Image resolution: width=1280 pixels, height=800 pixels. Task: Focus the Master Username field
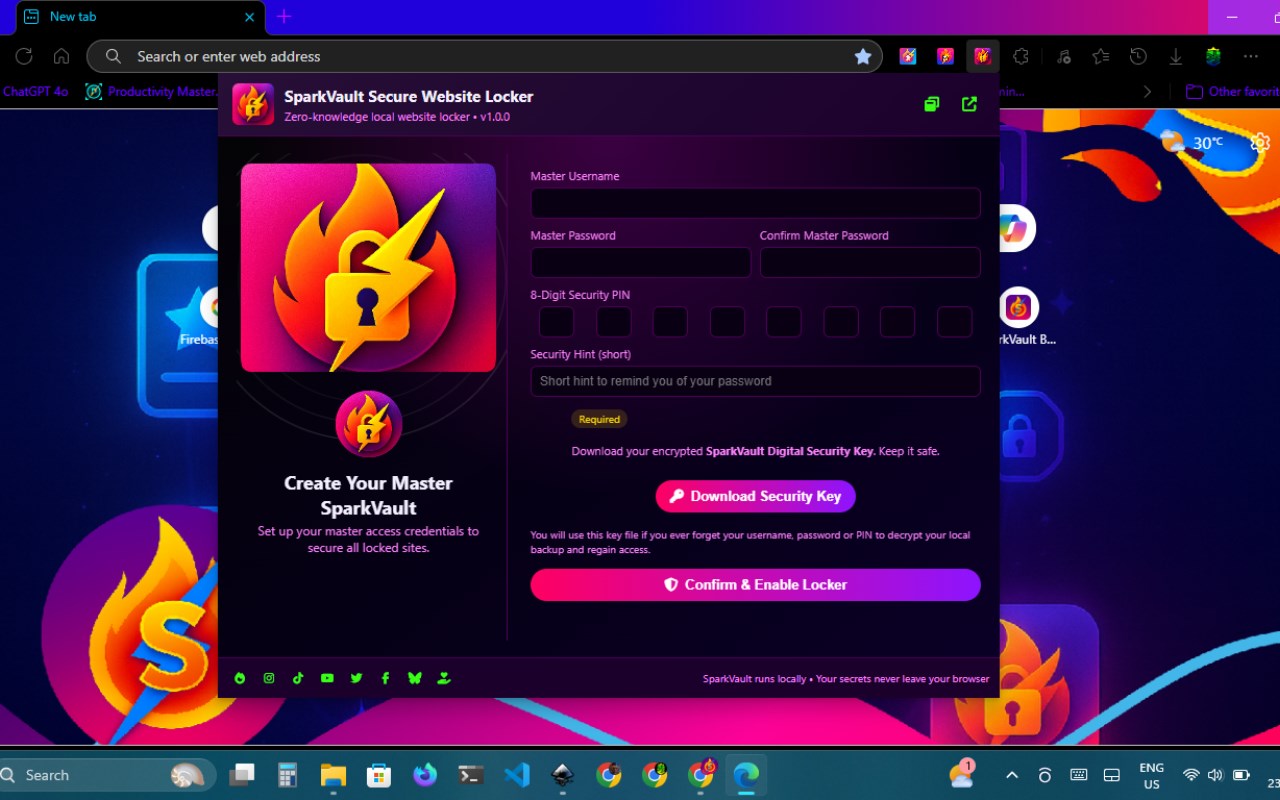pyautogui.click(x=755, y=203)
